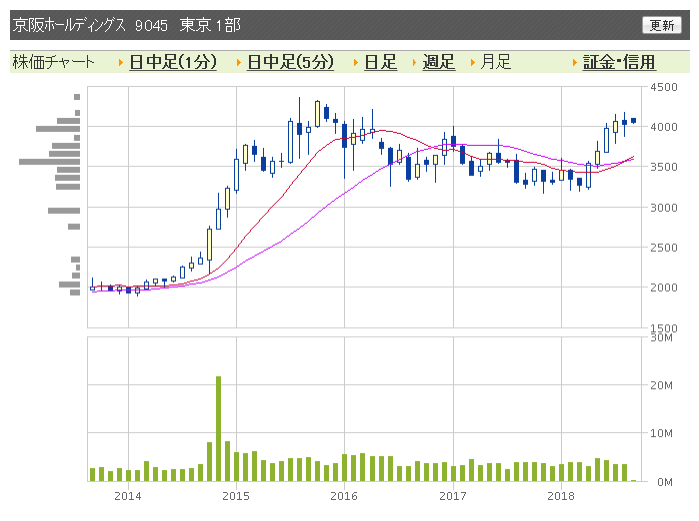Open the 日中足(1分) intraday chart link
699x521 pixels.
173,62
